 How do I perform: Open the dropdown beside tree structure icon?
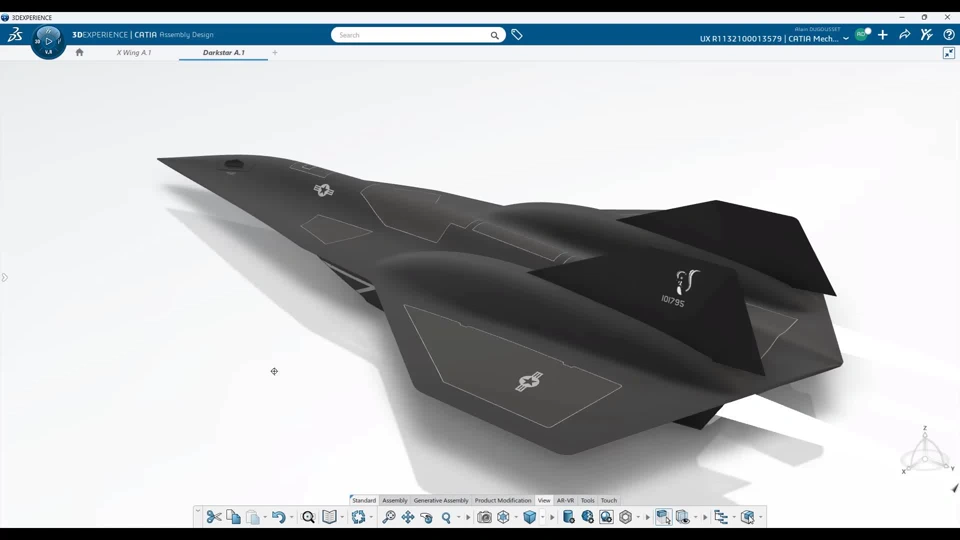click(734, 518)
